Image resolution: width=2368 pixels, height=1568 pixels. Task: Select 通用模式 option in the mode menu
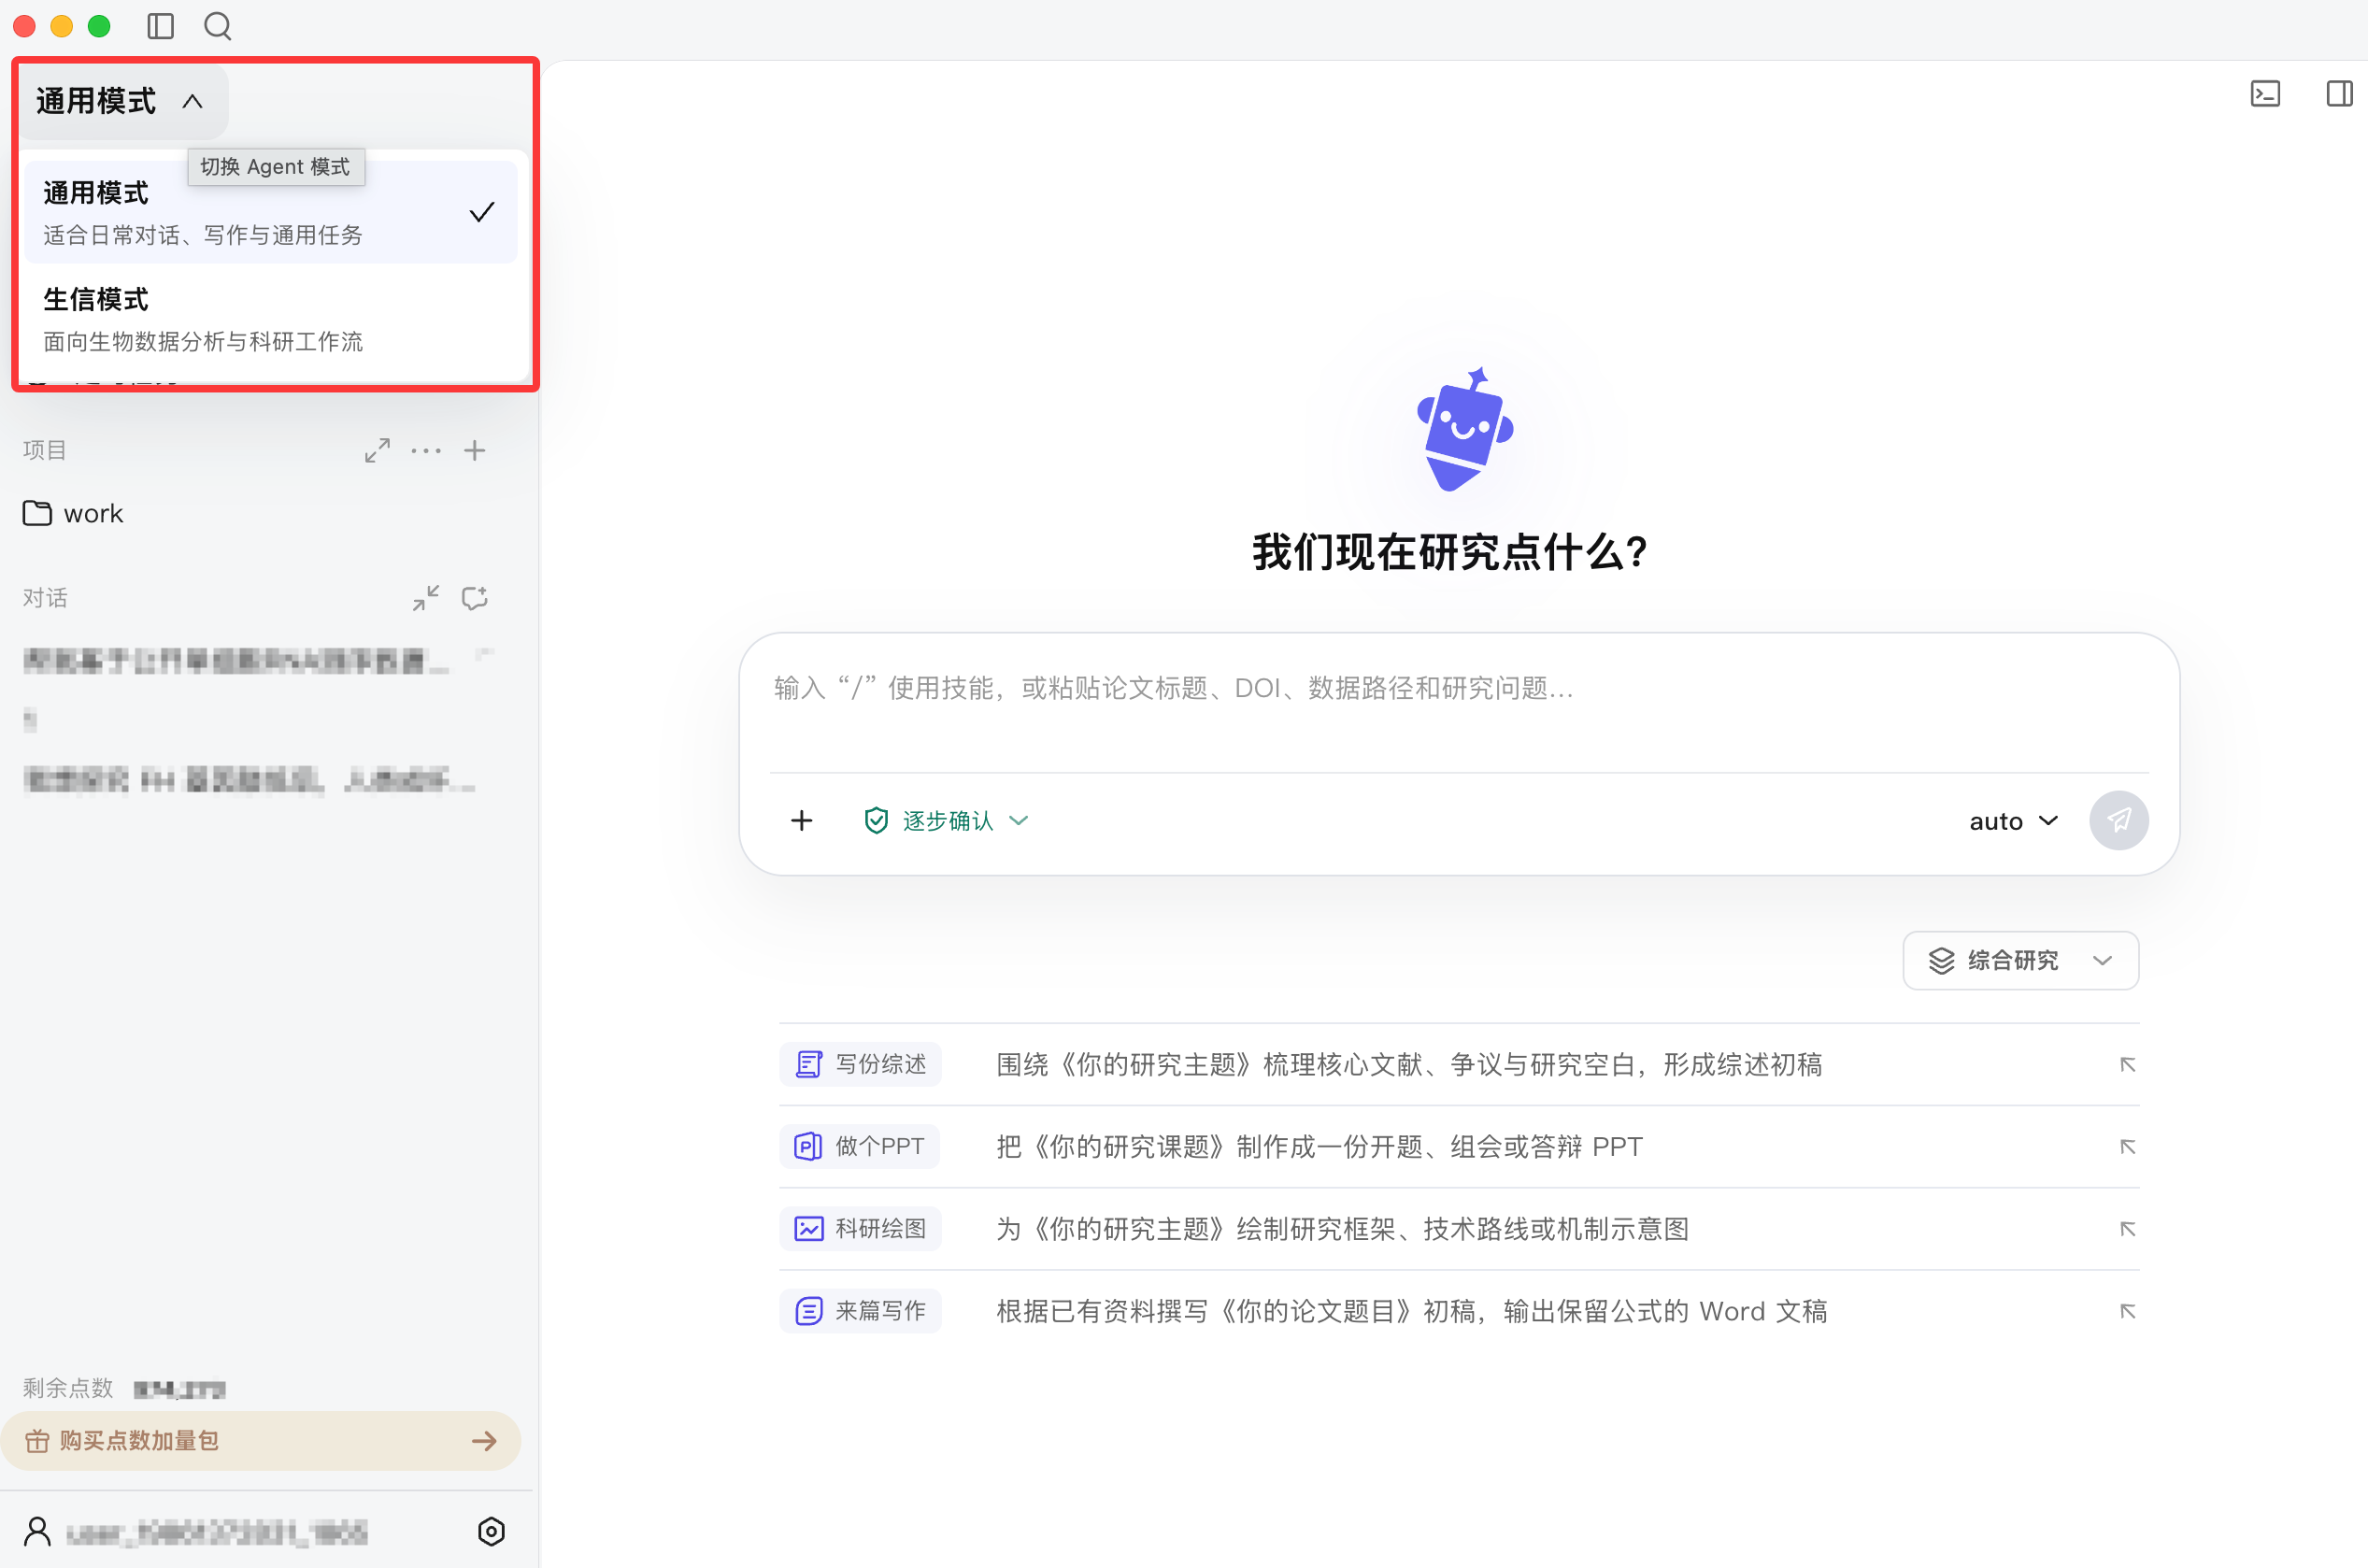pyautogui.click(x=271, y=213)
